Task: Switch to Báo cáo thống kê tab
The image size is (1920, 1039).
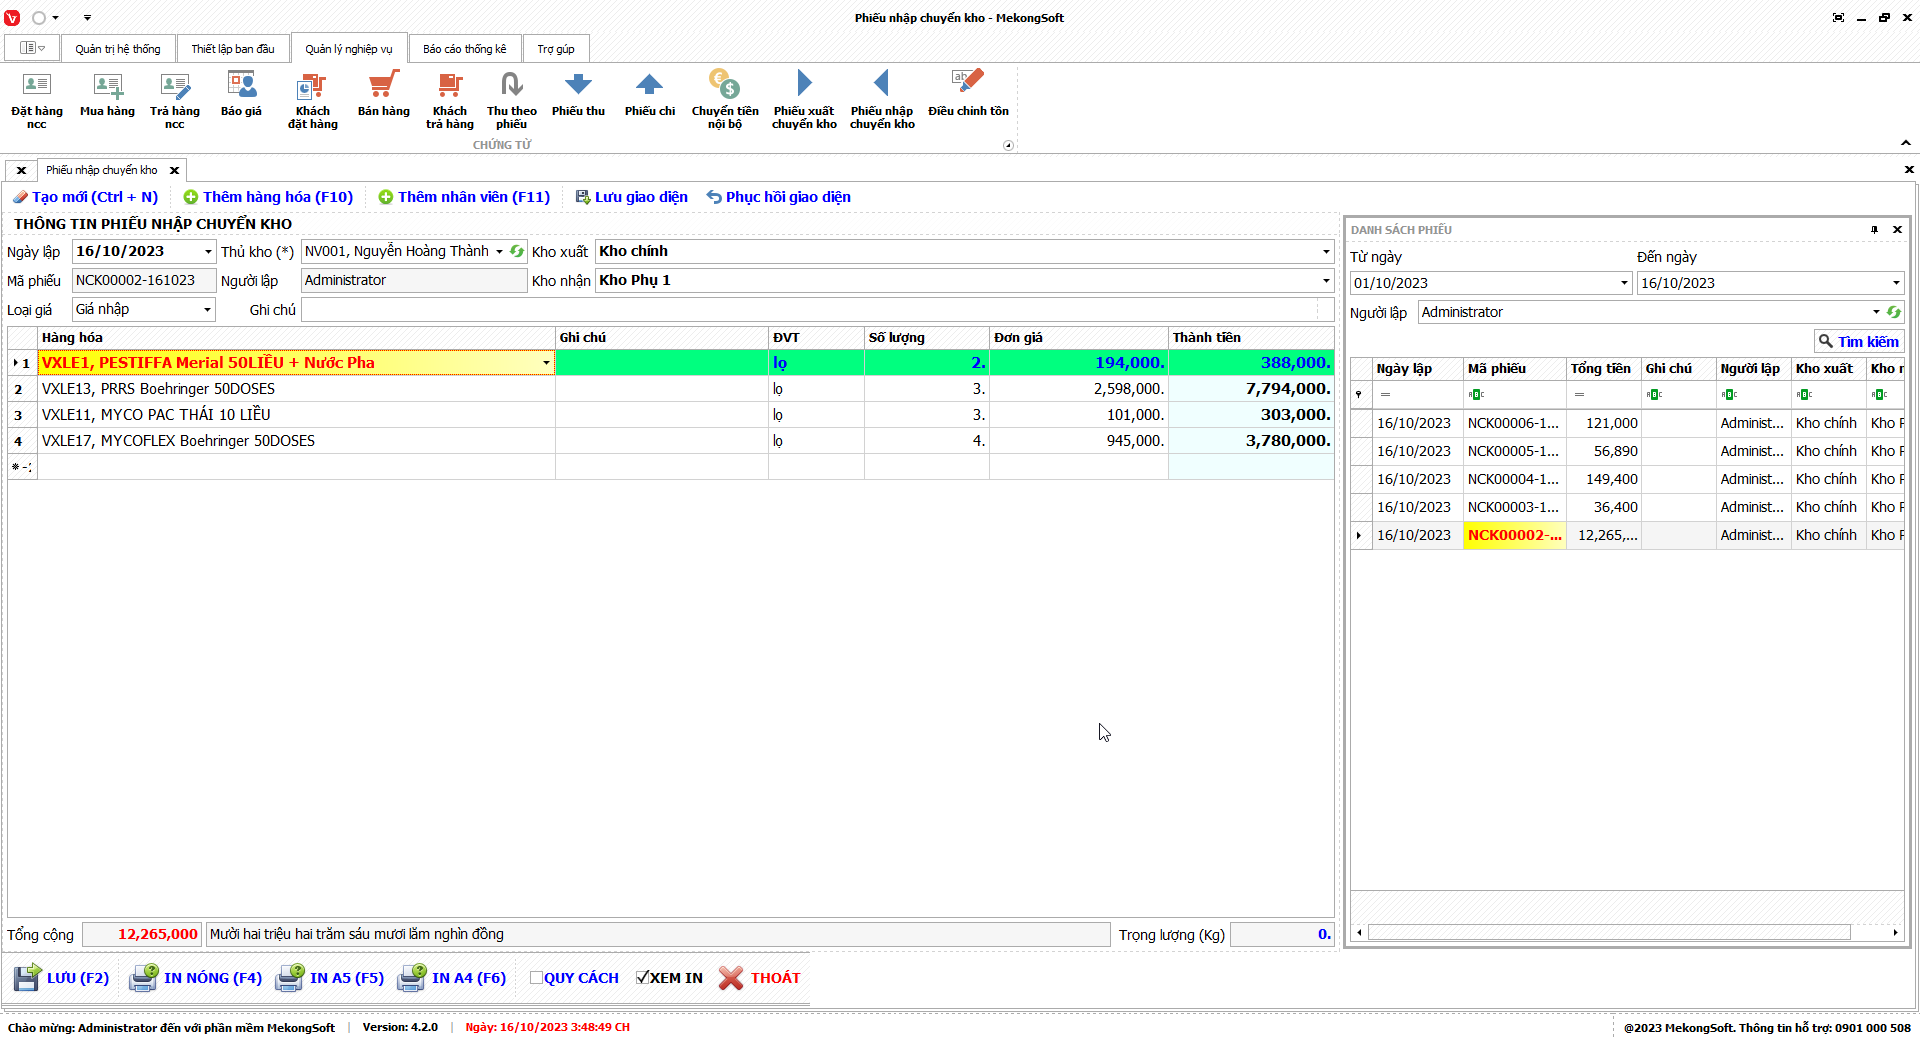Action: (x=464, y=49)
